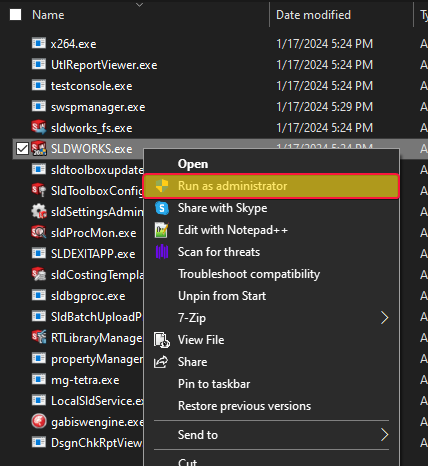The image size is (428, 466).
Task: Select the x264.exe file name
Action: pos(74,44)
